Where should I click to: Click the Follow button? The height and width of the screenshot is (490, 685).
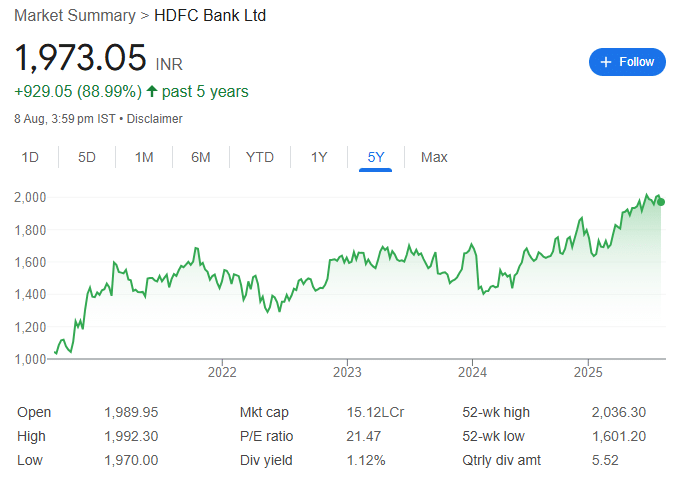click(x=627, y=62)
